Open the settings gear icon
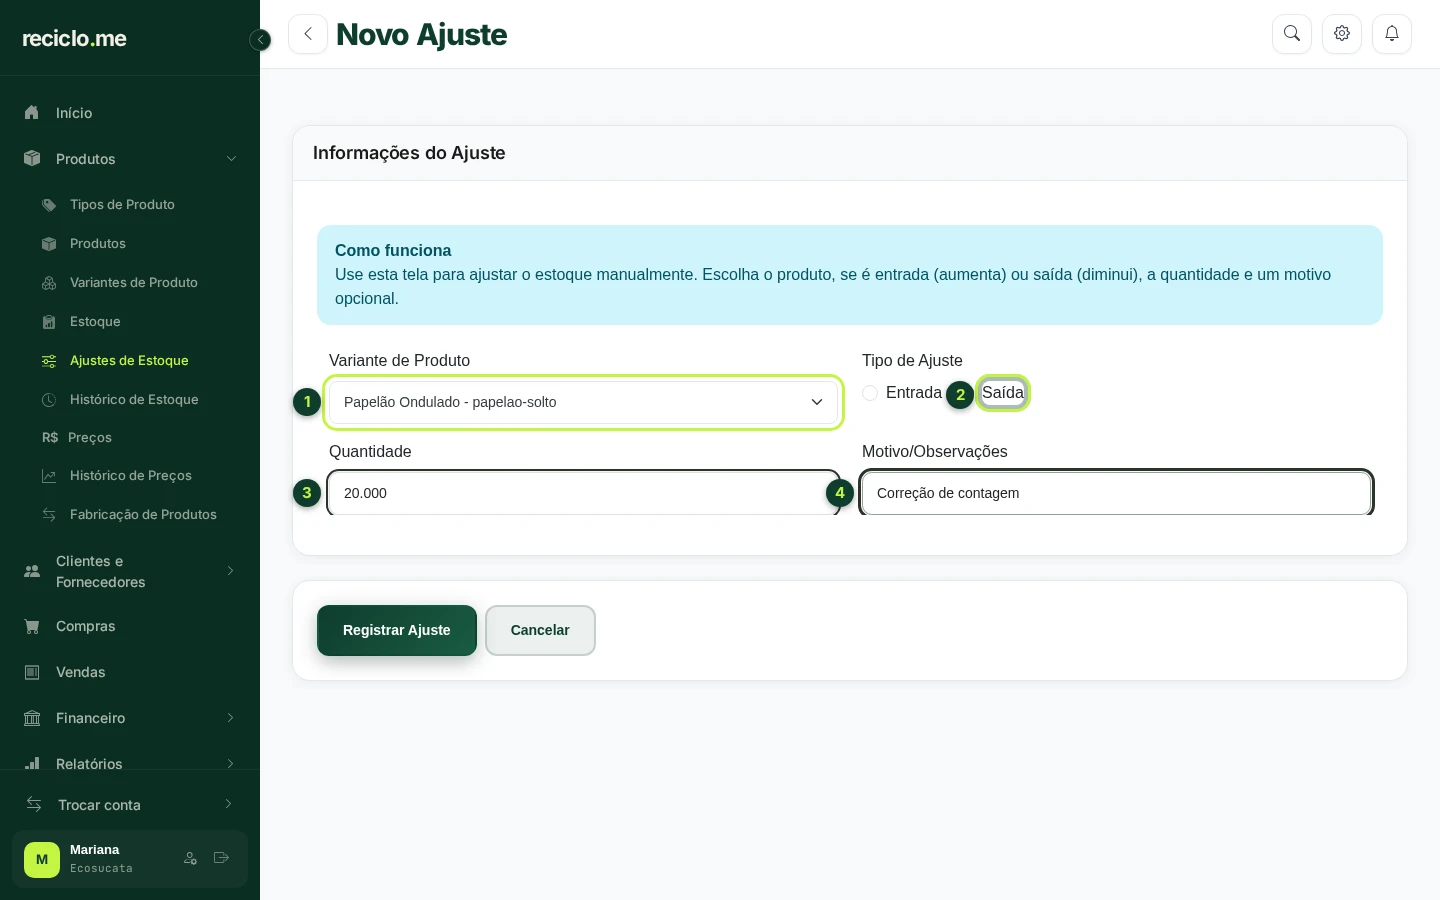The image size is (1440, 900). pos(1342,34)
